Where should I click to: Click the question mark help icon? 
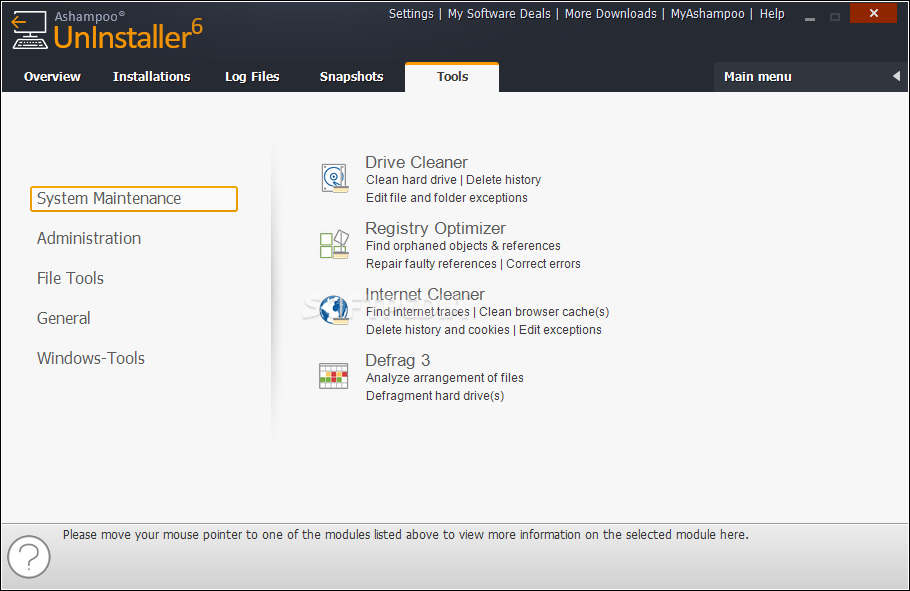pyautogui.click(x=29, y=557)
